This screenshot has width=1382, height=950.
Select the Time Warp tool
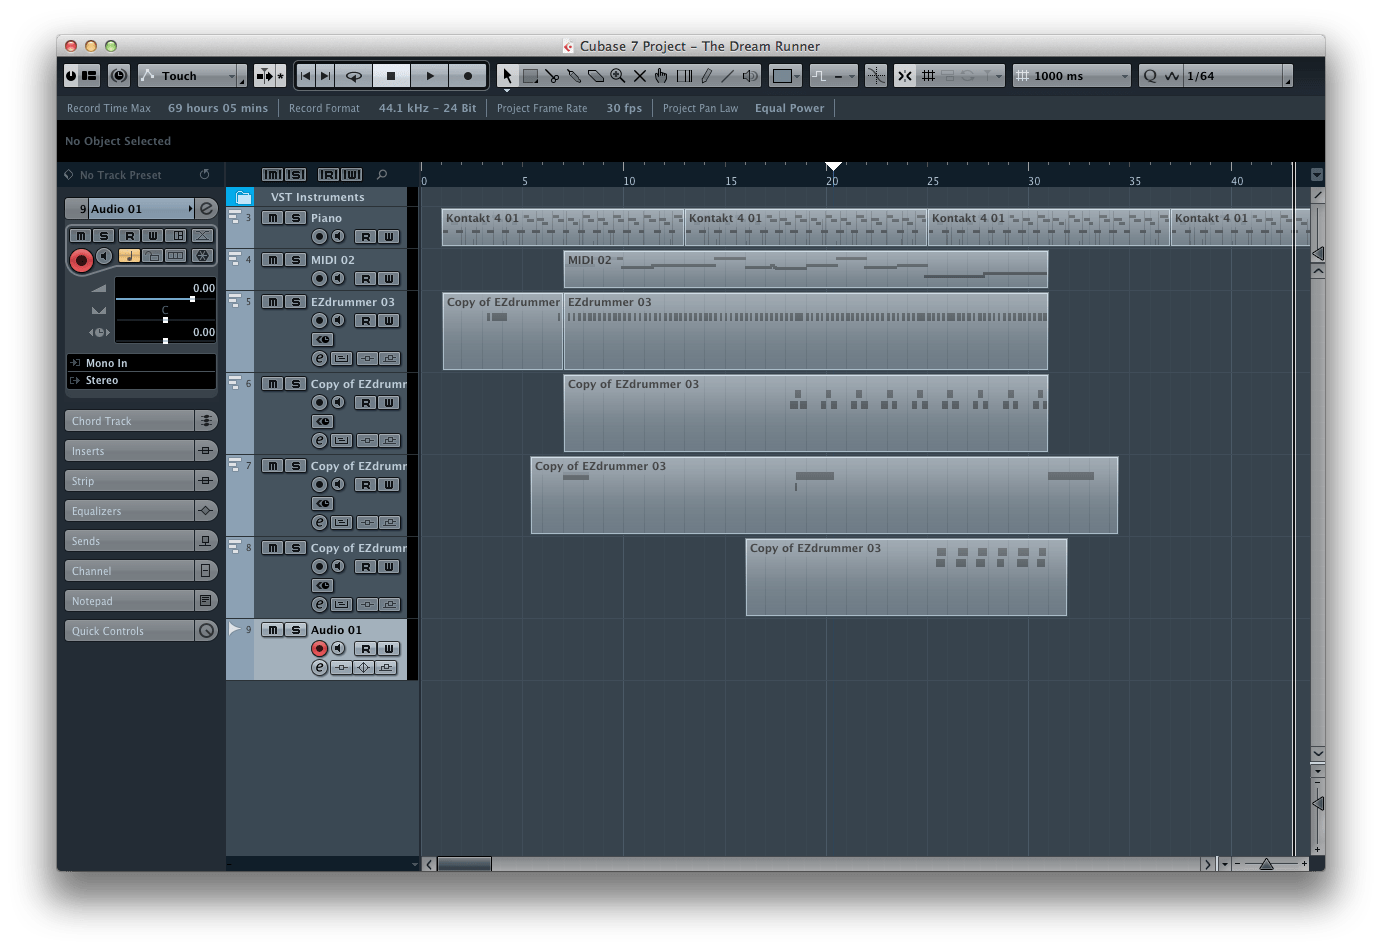(684, 76)
